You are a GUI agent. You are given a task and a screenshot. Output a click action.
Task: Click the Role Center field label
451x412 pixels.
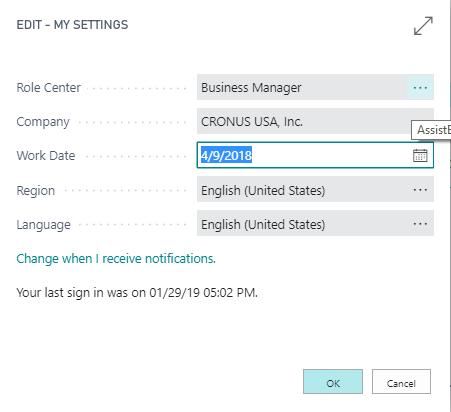(x=49, y=88)
